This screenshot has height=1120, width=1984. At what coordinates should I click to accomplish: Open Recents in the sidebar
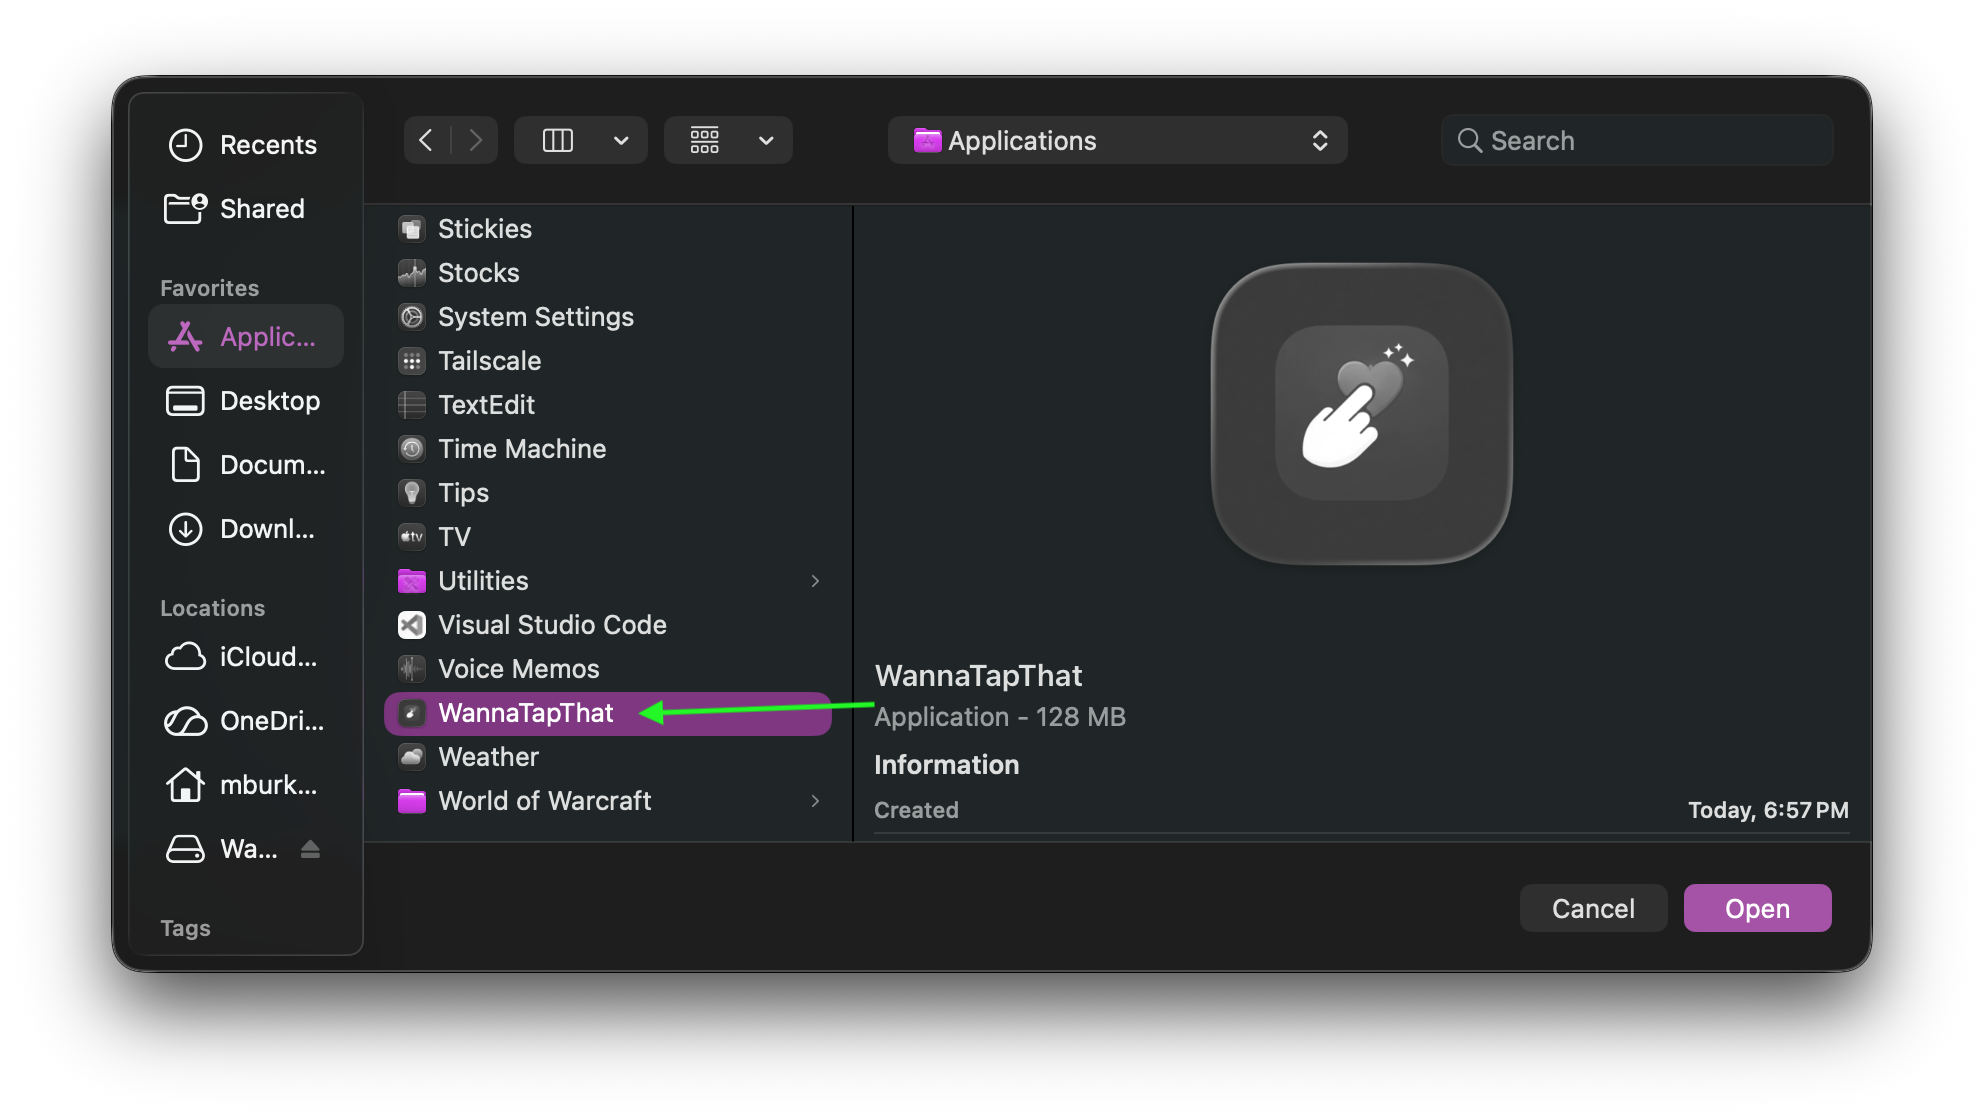[x=246, y=145]
